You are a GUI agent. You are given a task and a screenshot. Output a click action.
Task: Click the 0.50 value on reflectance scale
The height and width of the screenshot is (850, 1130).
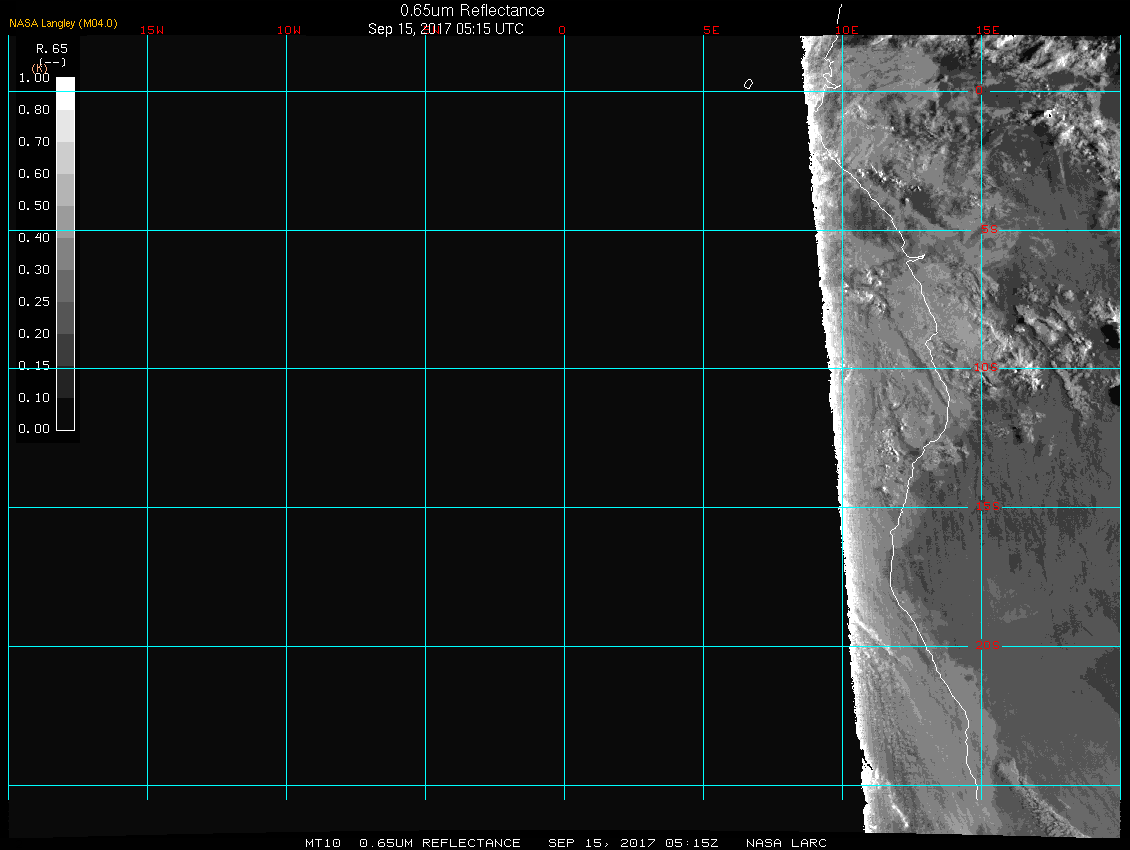34,205
